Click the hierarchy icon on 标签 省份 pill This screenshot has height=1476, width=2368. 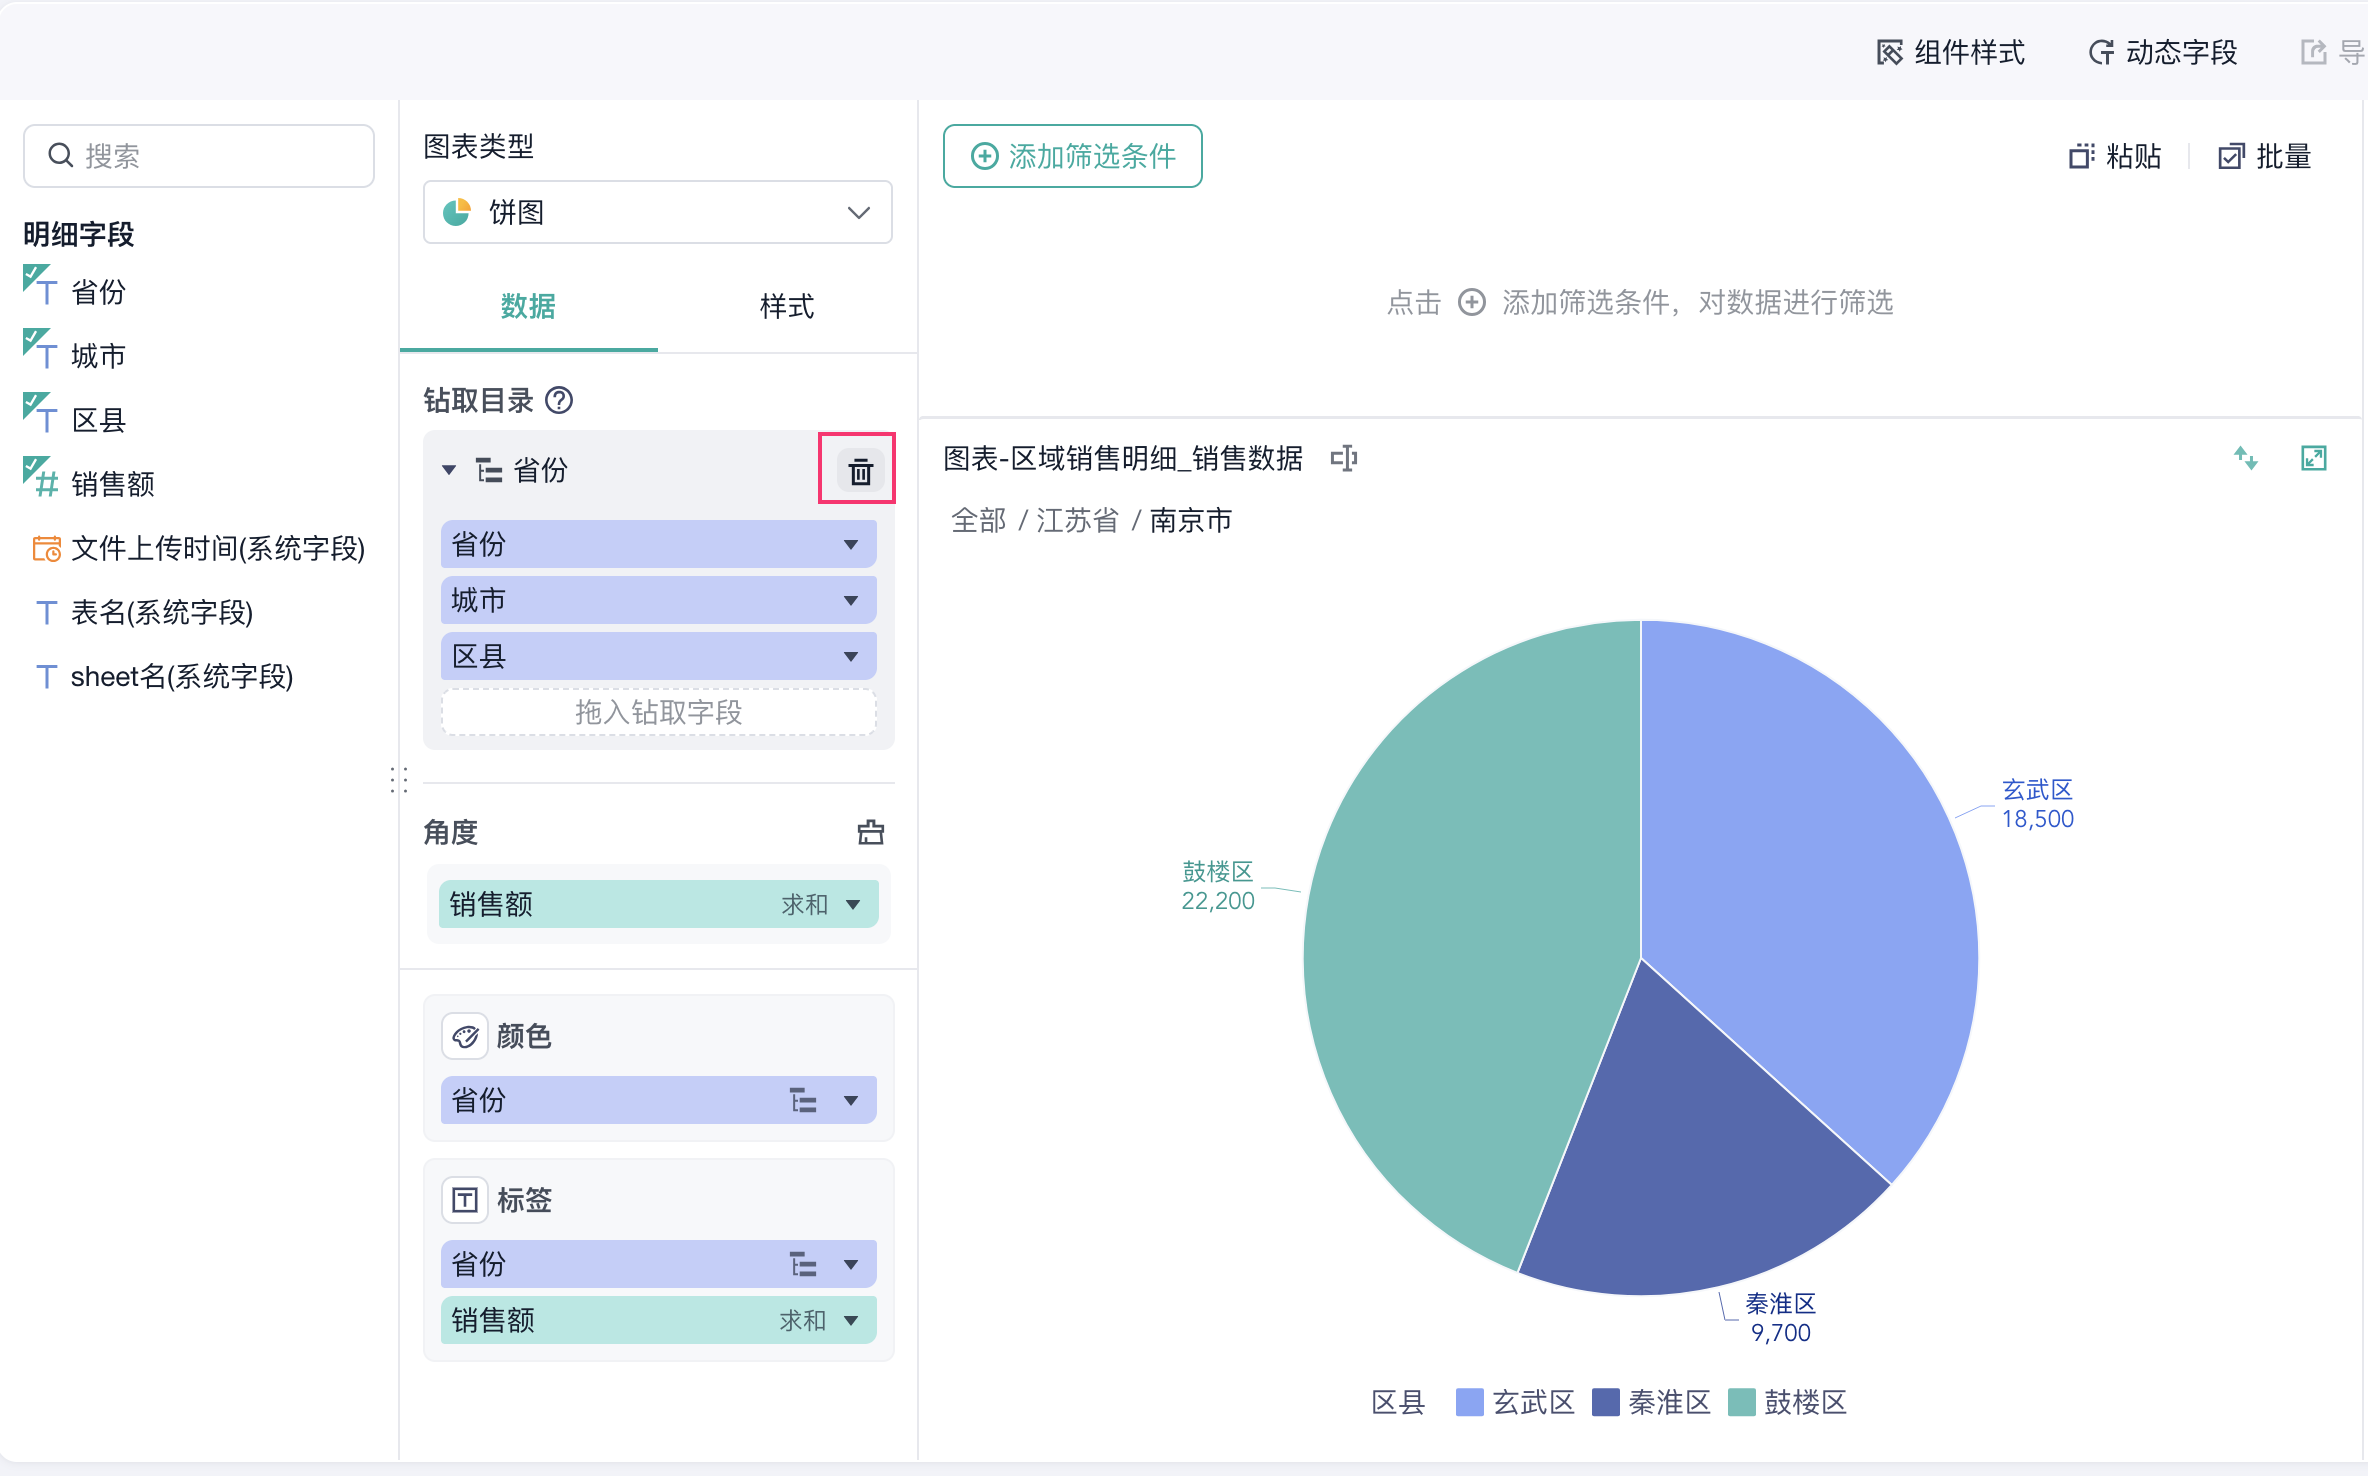(803, 1264)
